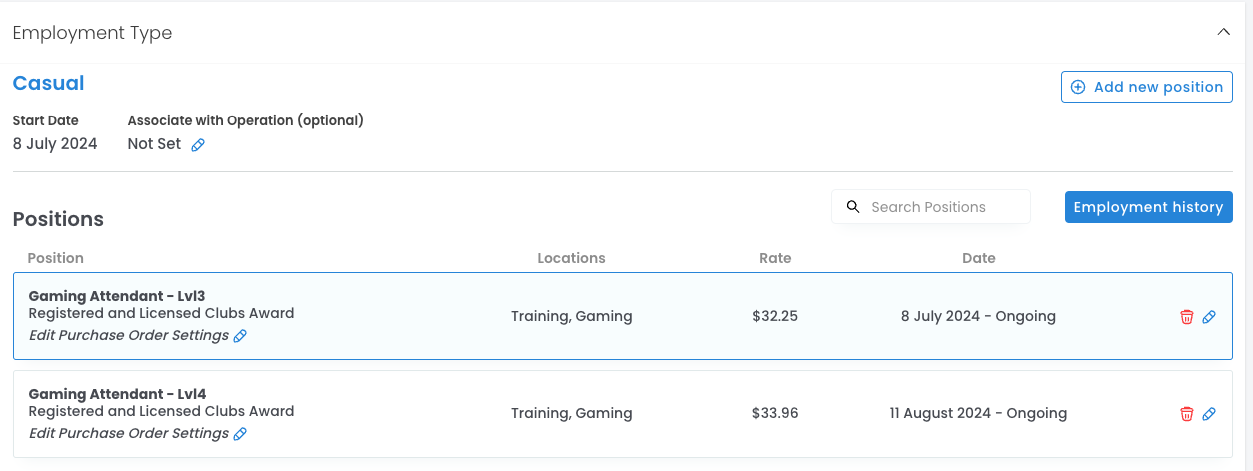The width and height of the screenshot is (1253, 471).
Task: Type in the Search Positions field
Action: (940, 207)
